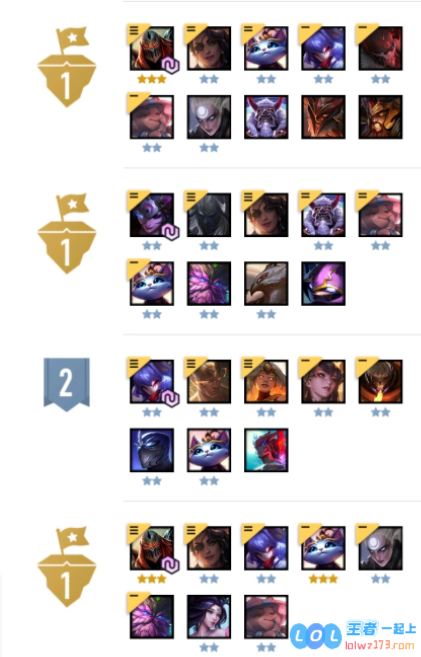Select the three-star Yuumi cat portrait
Image resolution: width=421 pixels, height=657 pixels.
coord(323,548)
